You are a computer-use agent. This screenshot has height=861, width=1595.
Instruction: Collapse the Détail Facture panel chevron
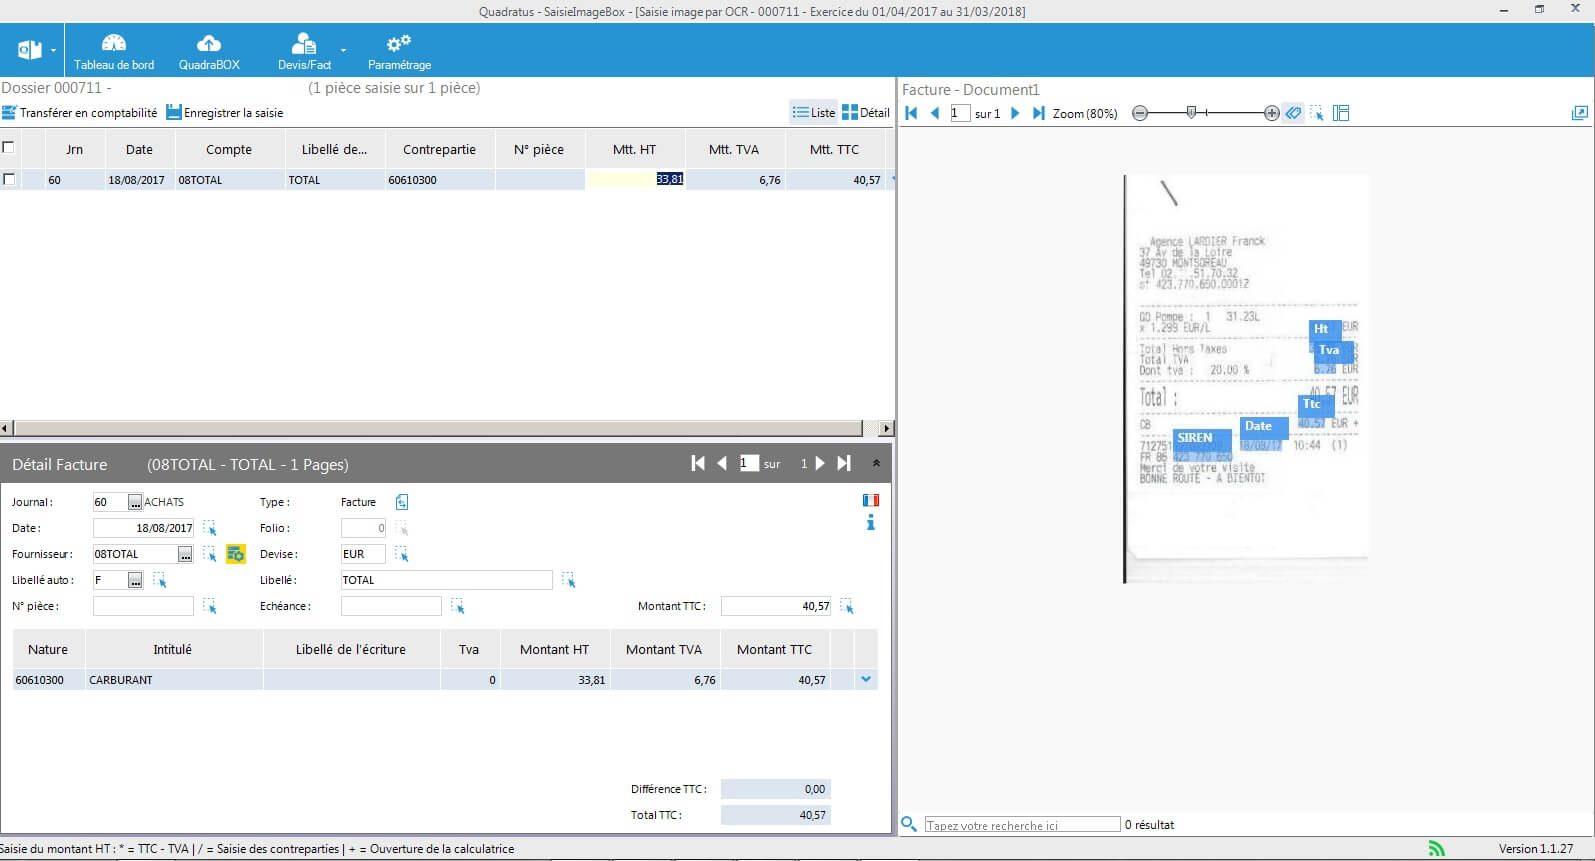tap(877, 463)
